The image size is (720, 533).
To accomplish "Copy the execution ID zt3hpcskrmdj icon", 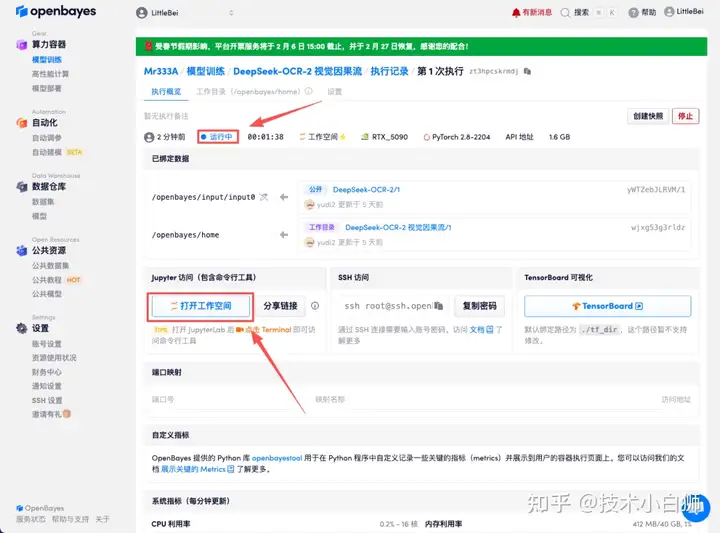I will [528, 71].
